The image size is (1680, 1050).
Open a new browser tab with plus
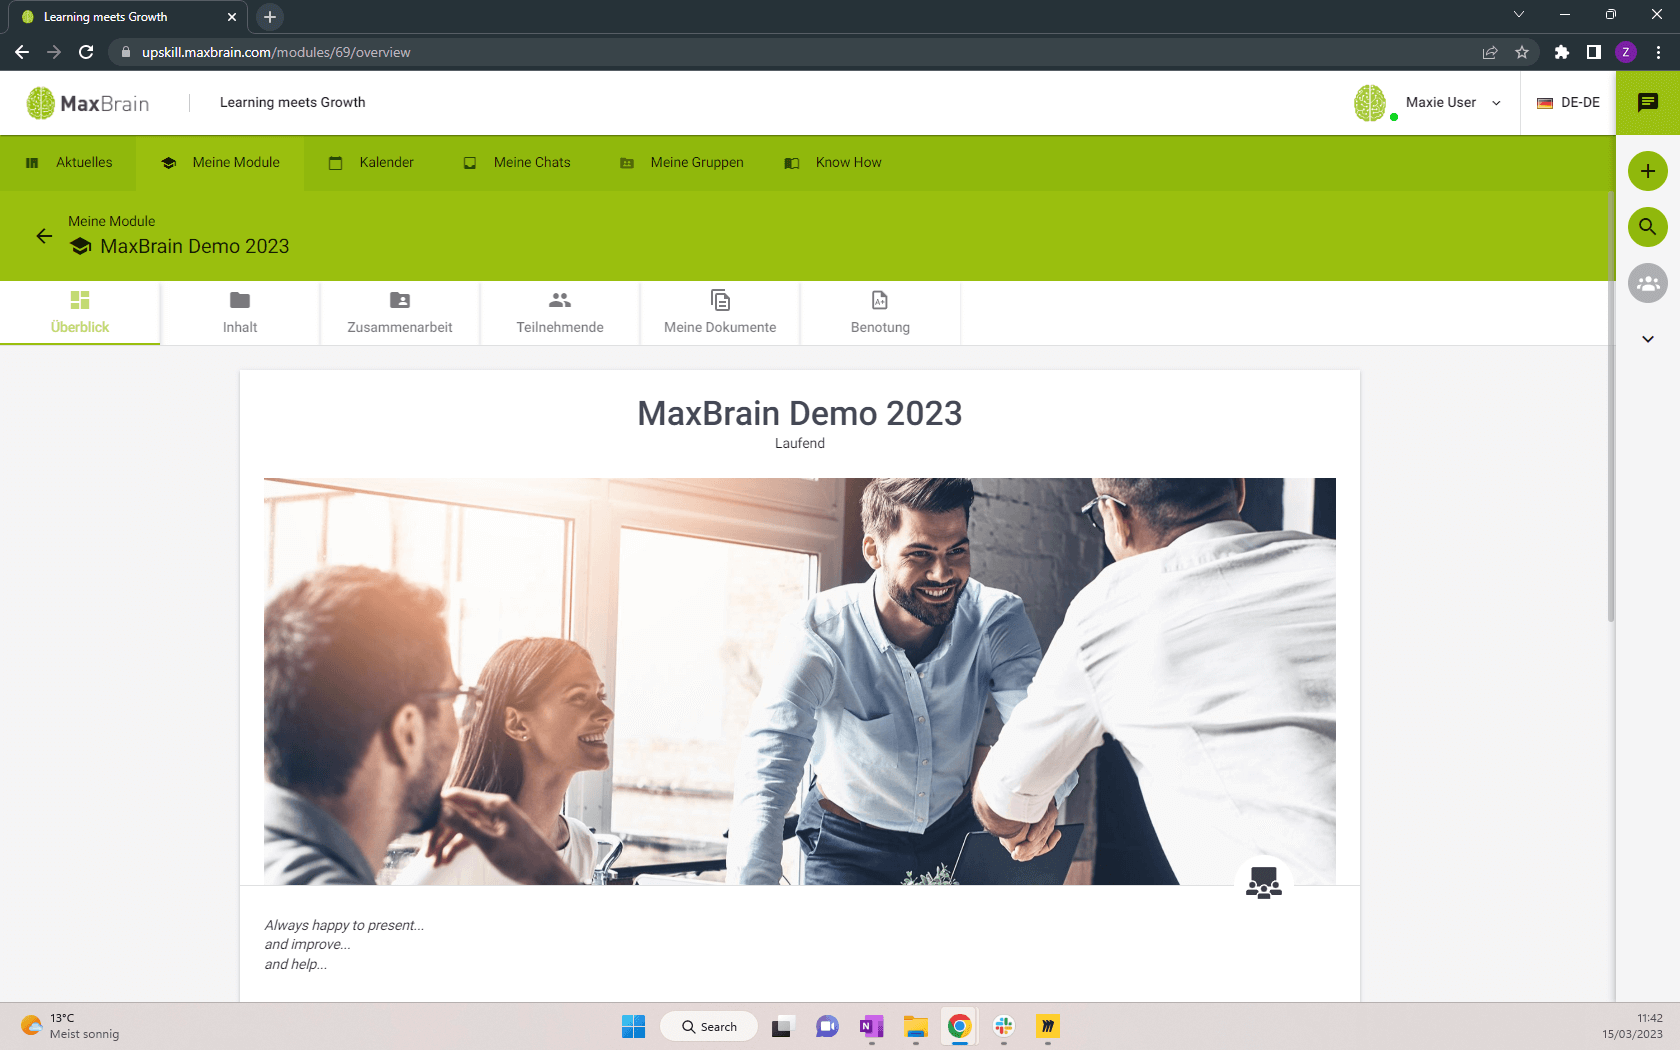coord(270,17)
